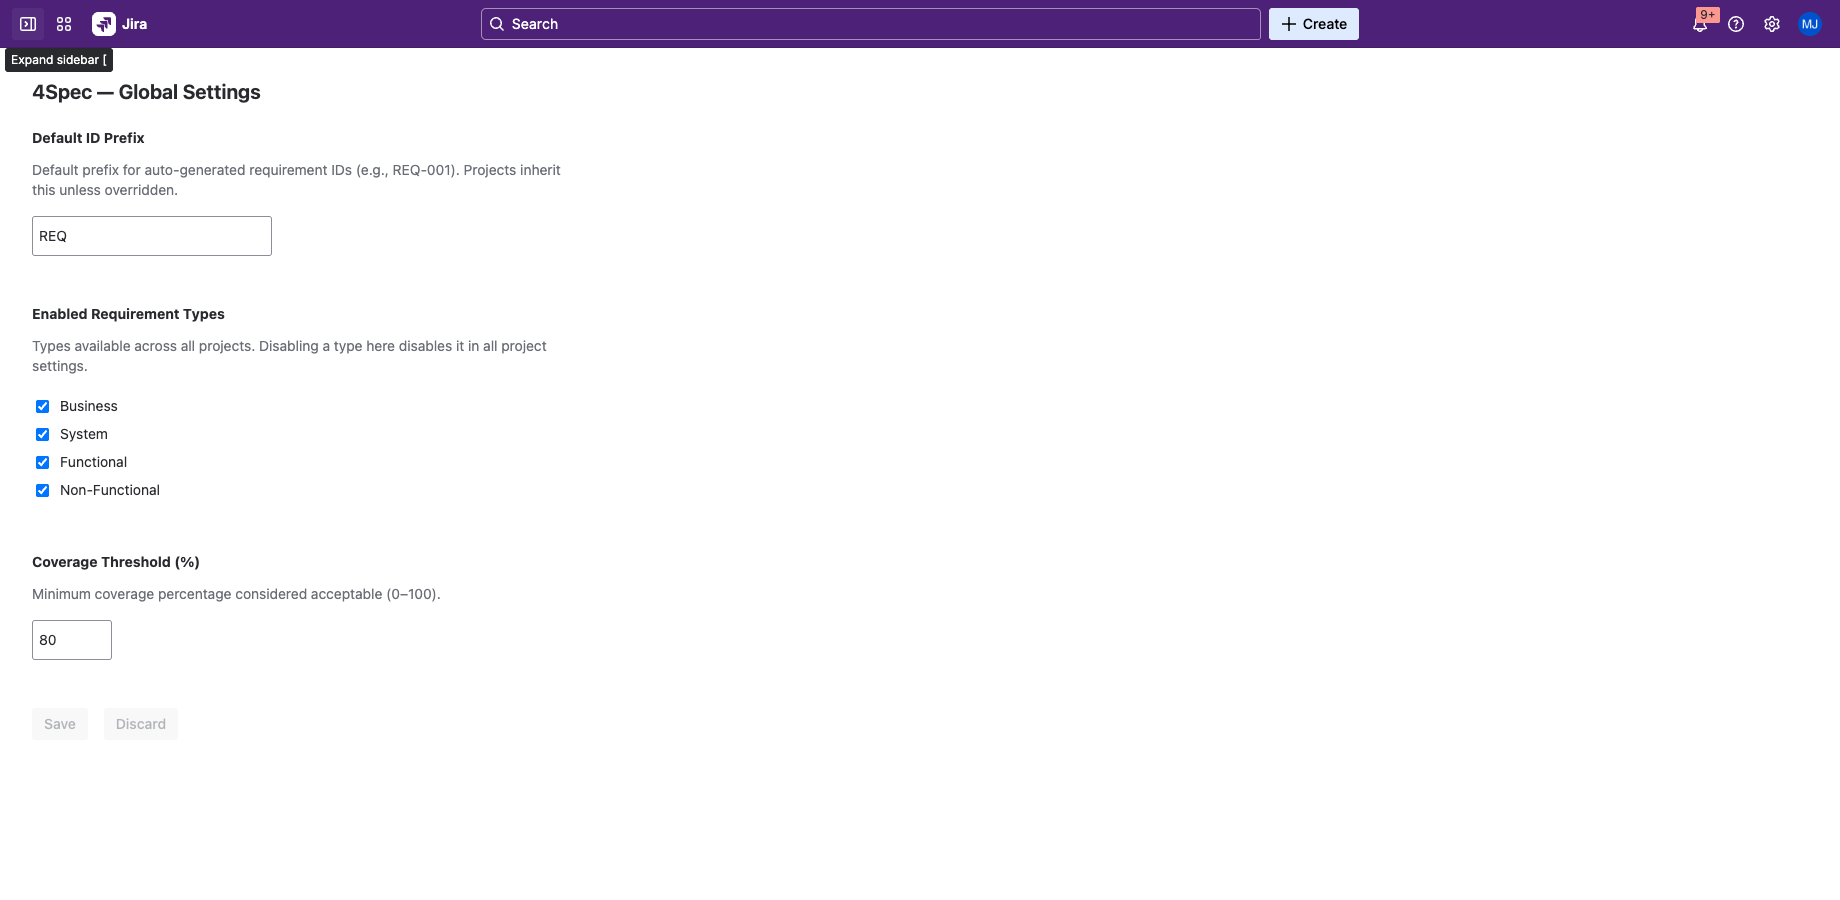The width and height of the screenshot is (1840, 900).
Task: Open the settings gear icon
Action: coord(1772,24)
